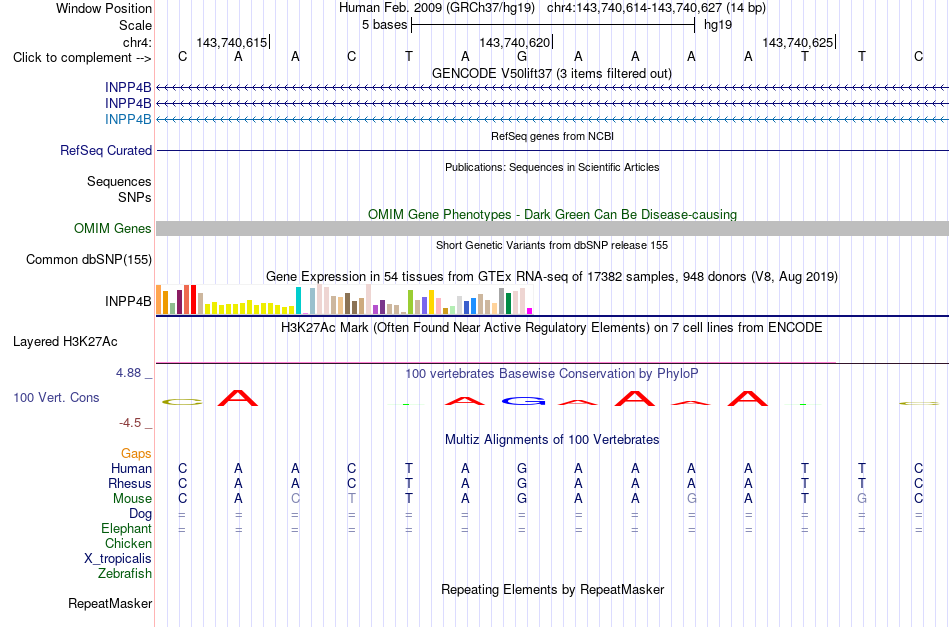Open the 100 Vert. Cons track label

pyautogui.click(x=56, y=397)
